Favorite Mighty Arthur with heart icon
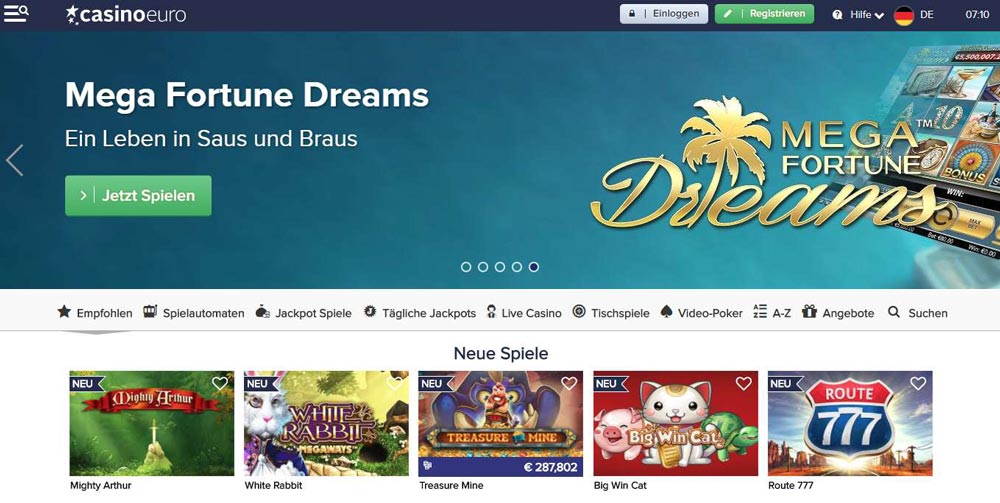Image resolution: width=1000 pixels, height=503 pixels. tap(219, 383)
